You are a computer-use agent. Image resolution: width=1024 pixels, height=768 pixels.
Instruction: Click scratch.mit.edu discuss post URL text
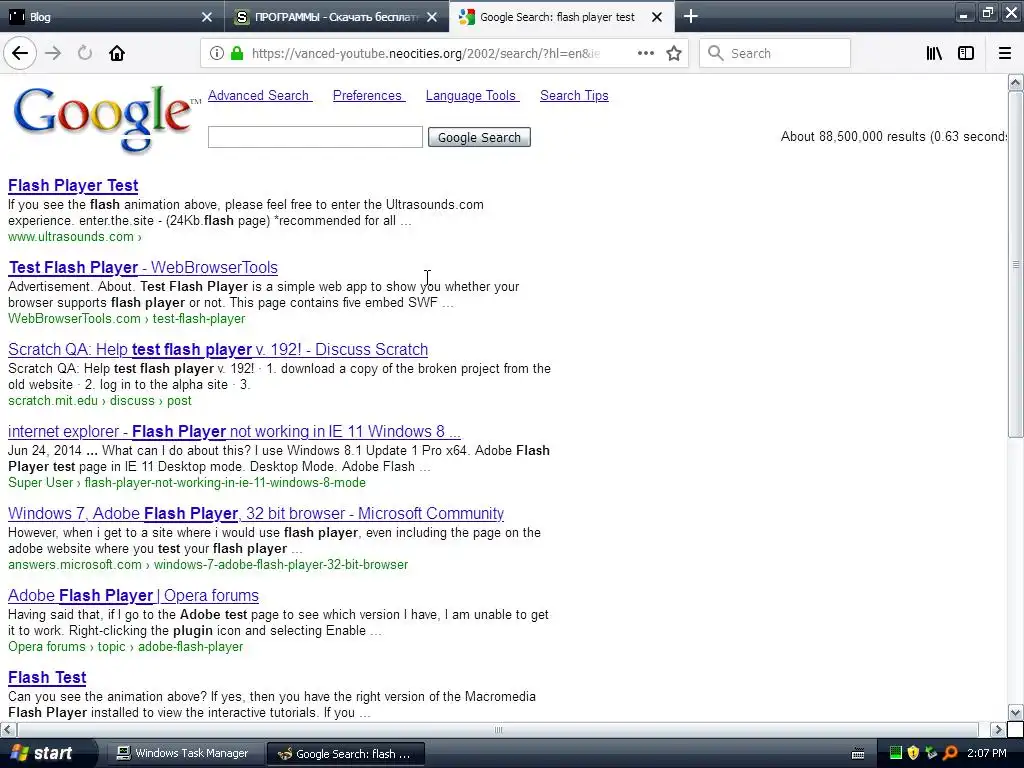click(100, 400)
